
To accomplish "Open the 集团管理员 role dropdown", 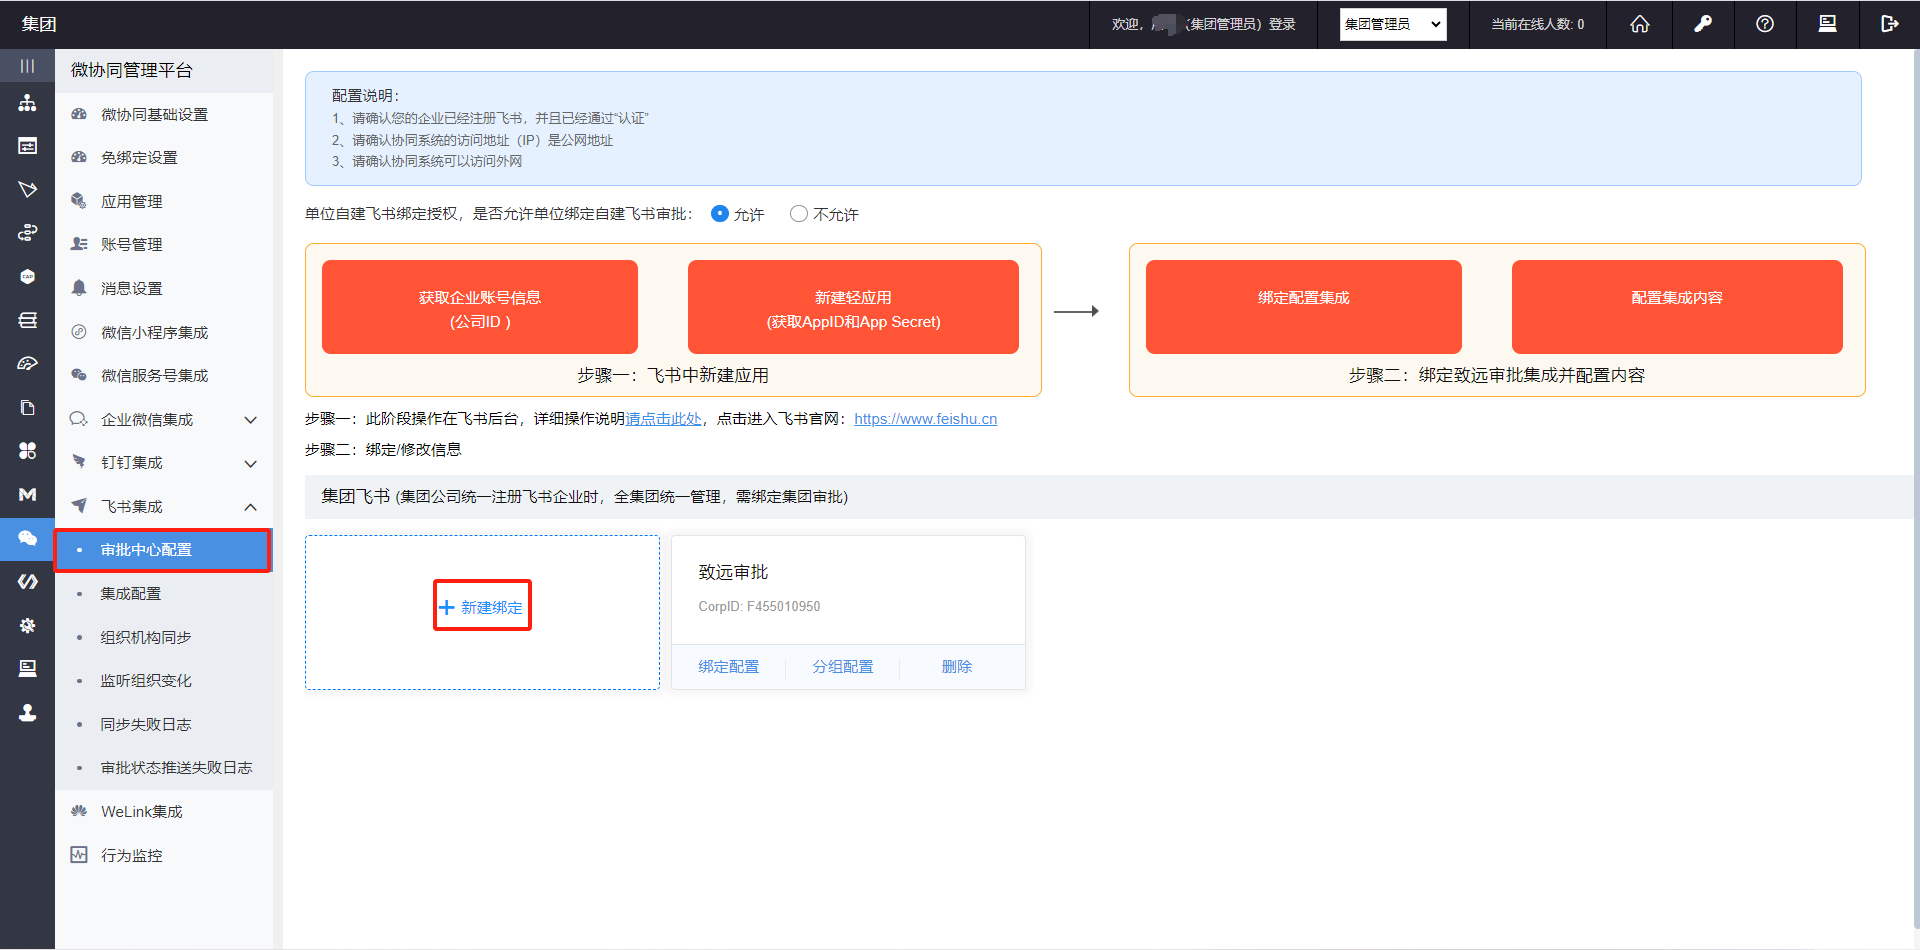I will pyautogui.click(x=1393, y=24).
